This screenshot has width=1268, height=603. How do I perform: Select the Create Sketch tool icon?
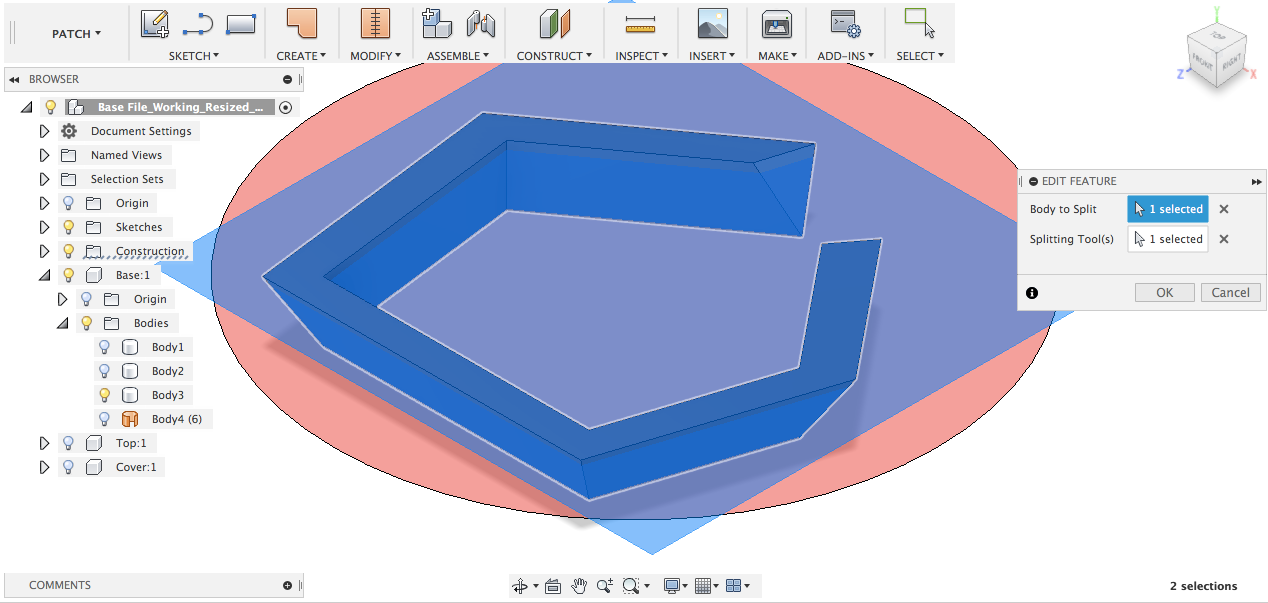(x=154, y=23)
